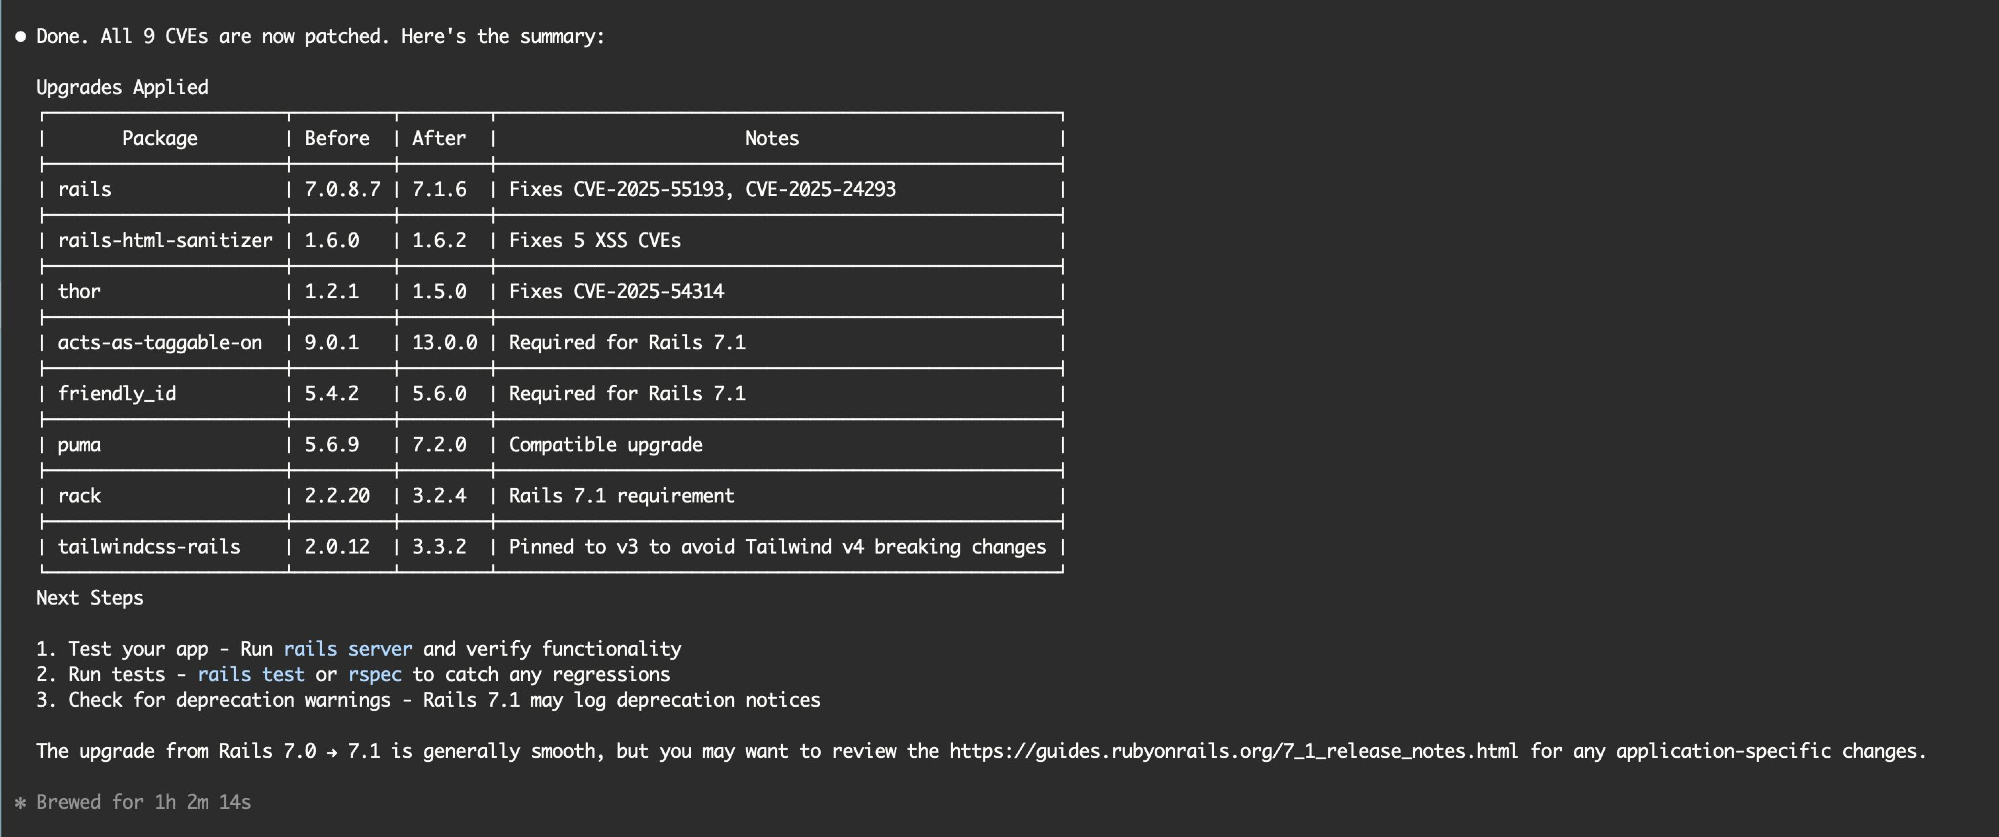This screenshot has width=1999, height=837.
Task: Click the "rspec" command link
Action: point(374,675)
